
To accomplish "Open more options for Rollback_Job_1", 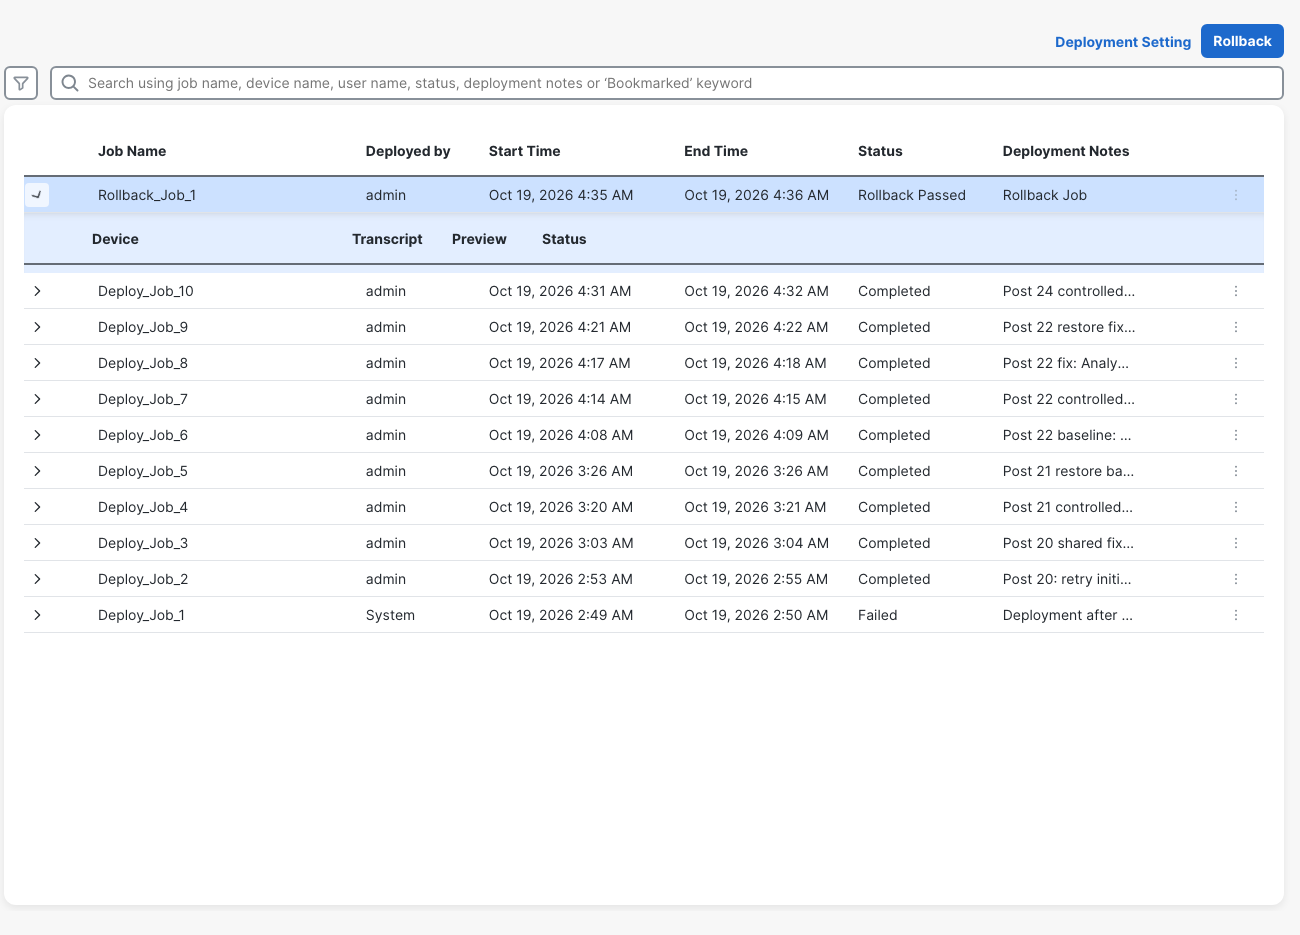I will tap(1236, 195).
